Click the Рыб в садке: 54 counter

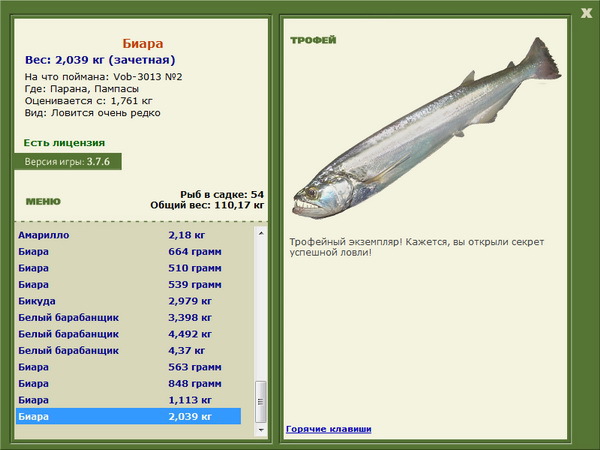pyautogui.click(x=222, y=194)
